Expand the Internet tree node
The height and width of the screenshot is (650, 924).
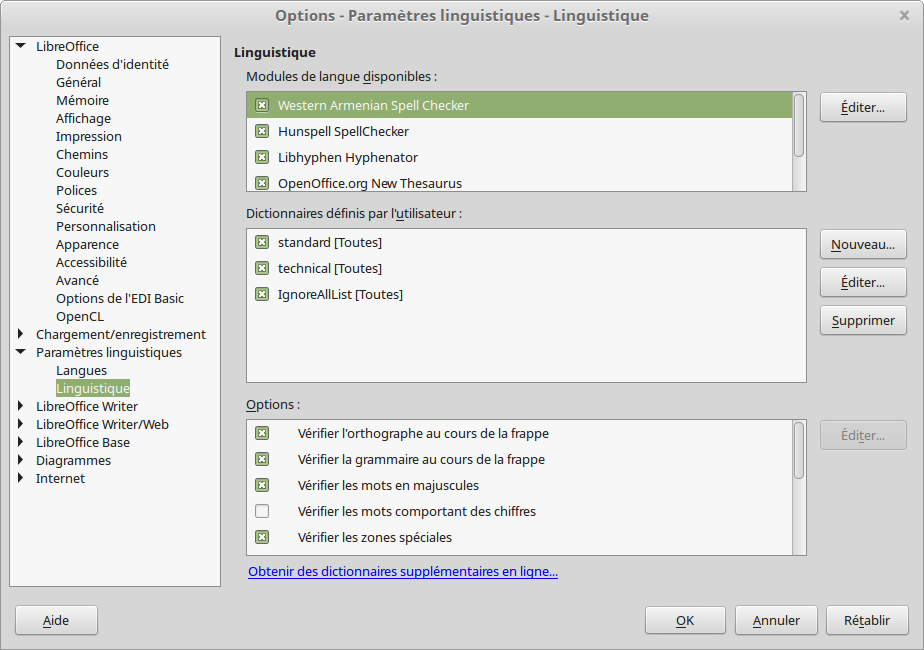coord(21,478)
